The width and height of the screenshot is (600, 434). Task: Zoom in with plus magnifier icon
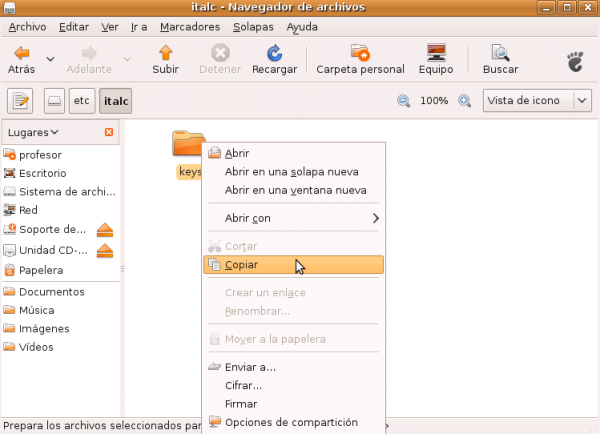point(464,101)
